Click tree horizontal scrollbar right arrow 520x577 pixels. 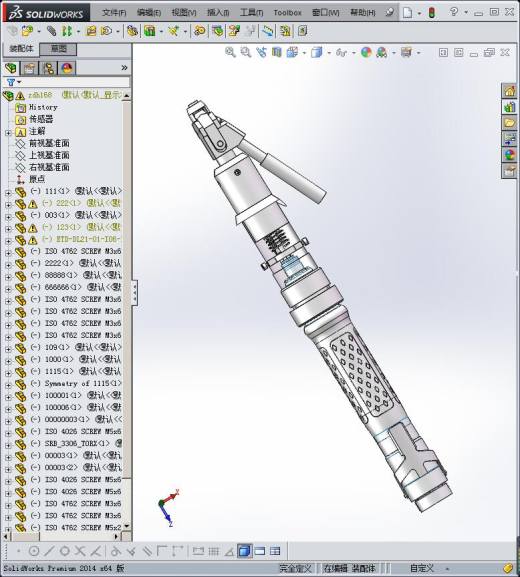[x=116, y=537]
